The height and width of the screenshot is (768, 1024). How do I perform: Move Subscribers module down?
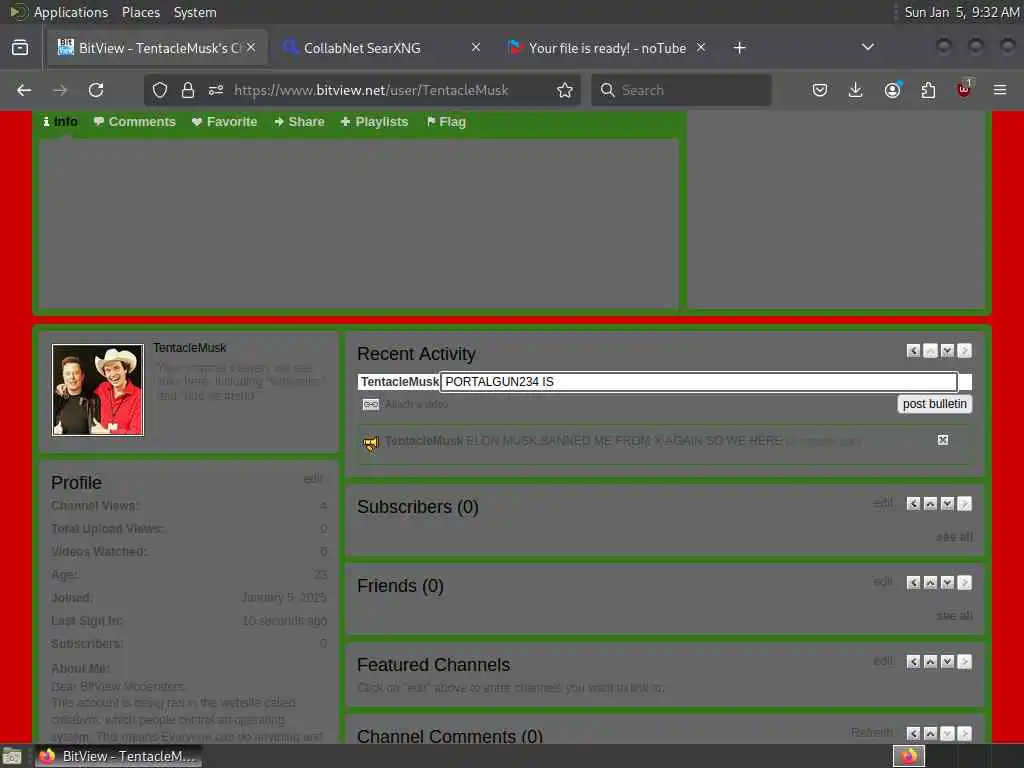[948, 504]
